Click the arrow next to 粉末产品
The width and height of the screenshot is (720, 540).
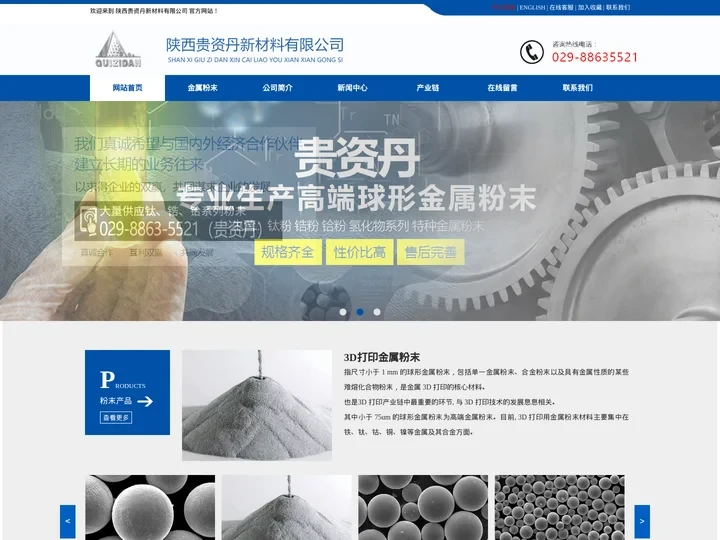tap(145, 402)
